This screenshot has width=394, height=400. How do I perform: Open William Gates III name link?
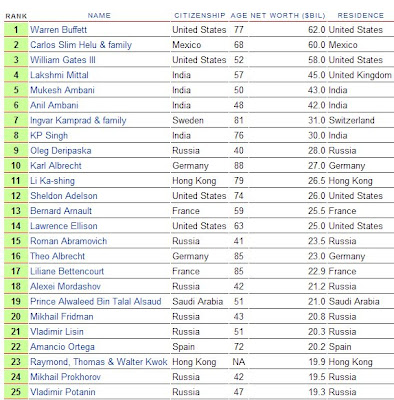pyautogui.click(x=63, y=60)
